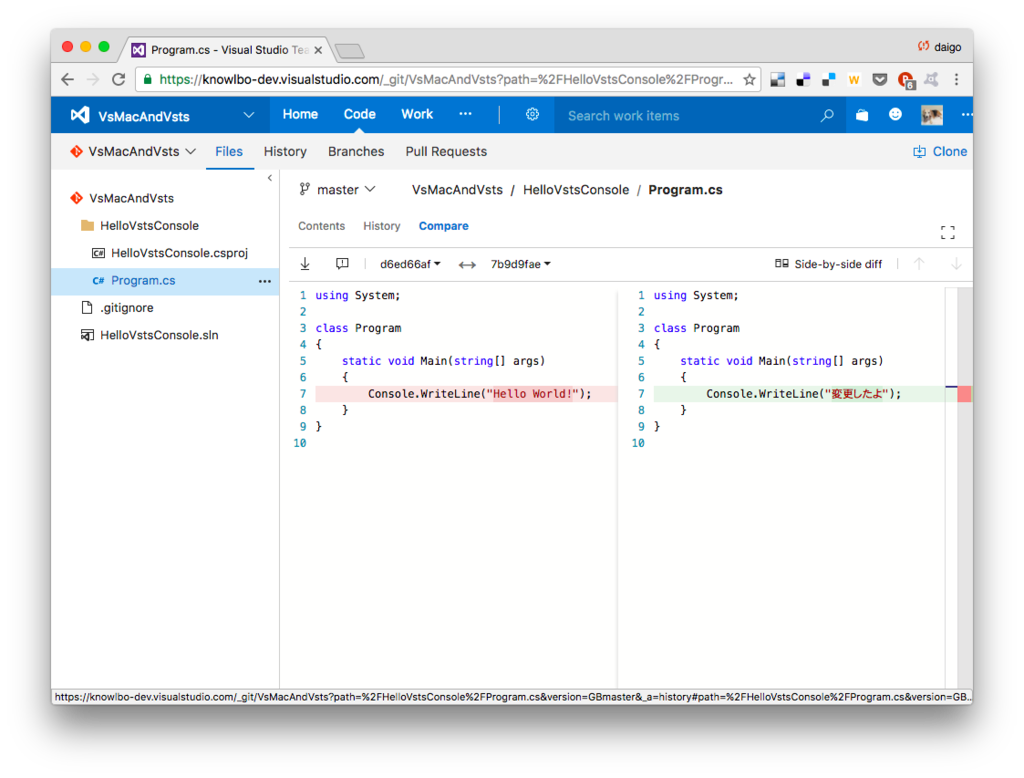Viewport: 1024px width, 778px height.
Task: Open HelloVstsConsole.csproj file
Action: 179,253
